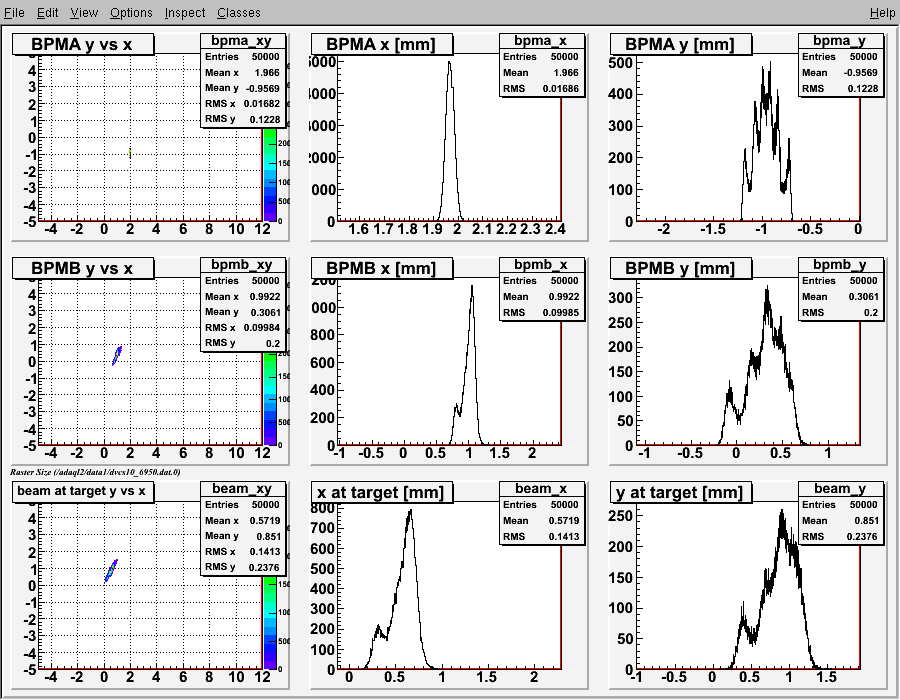
Task: Click Mean 0.851 in beam_y stats
Action: tap(840, 520)
